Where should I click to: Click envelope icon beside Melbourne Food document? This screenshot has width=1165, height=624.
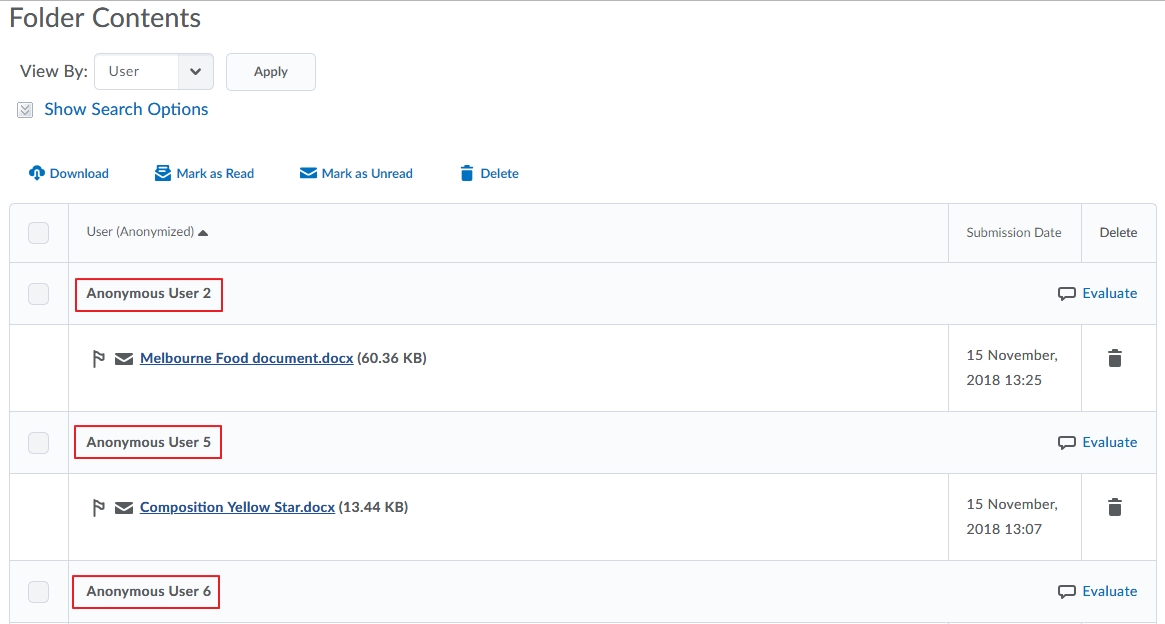(x=124, y=359)
